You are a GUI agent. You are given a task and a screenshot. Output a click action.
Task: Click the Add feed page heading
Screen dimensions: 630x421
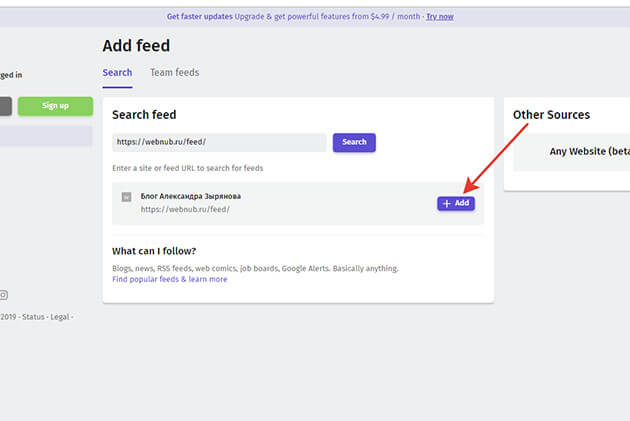136,46
